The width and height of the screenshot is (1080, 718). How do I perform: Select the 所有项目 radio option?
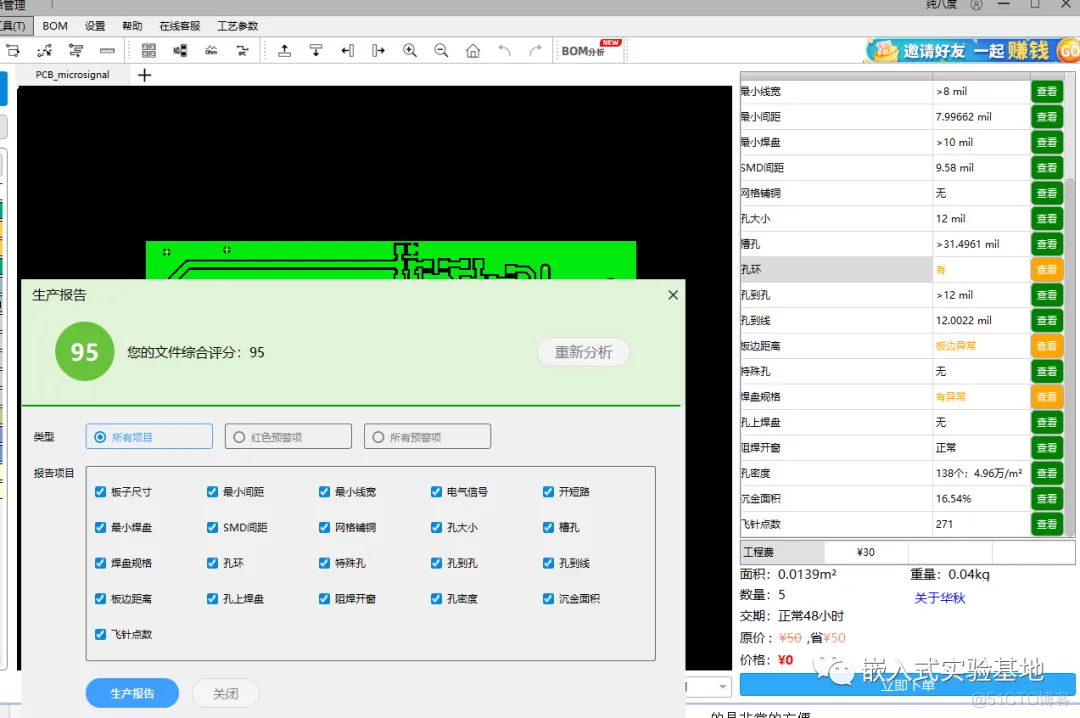[149, 437]
